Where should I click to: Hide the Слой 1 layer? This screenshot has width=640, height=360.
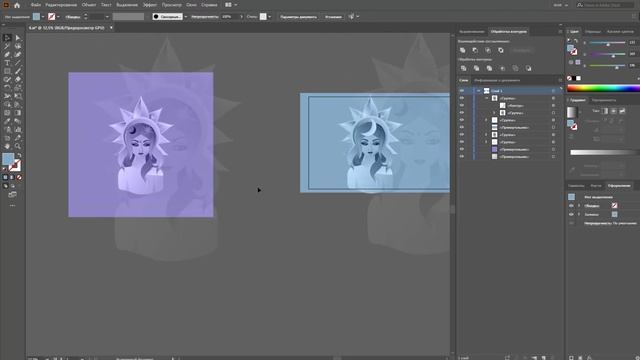pyautogui.click(x=462, y=91)
